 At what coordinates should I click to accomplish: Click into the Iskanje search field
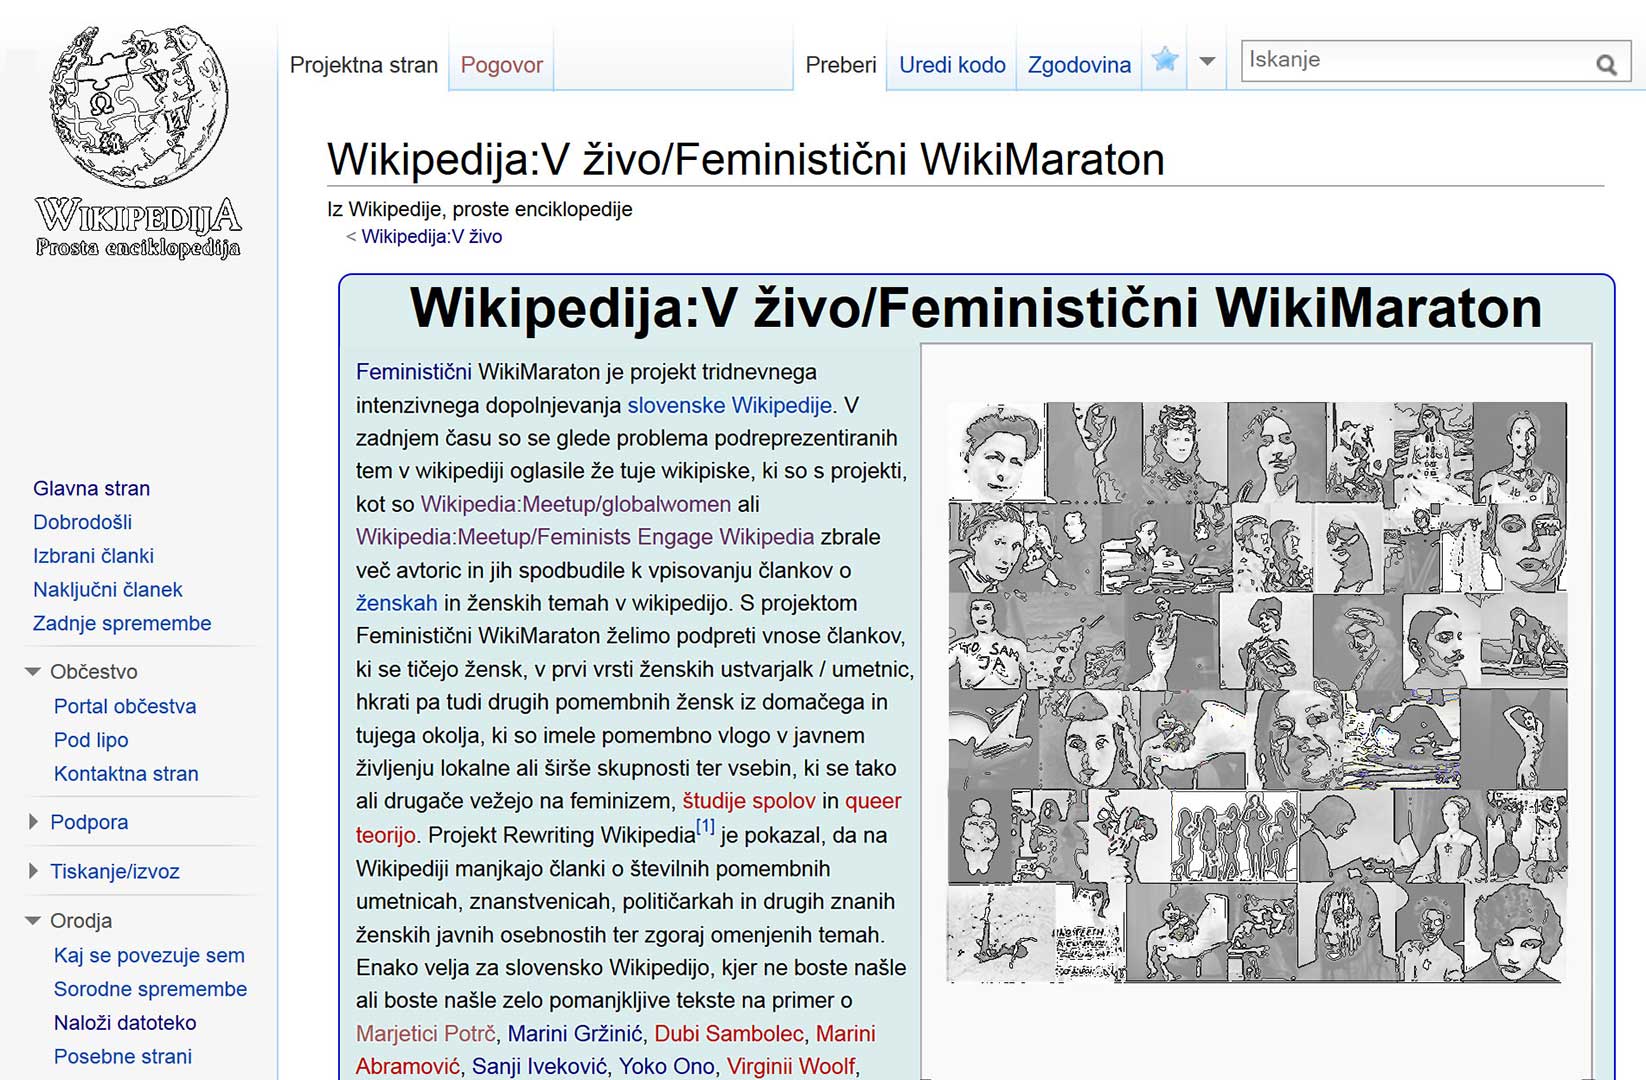[x=1415, y=60]
